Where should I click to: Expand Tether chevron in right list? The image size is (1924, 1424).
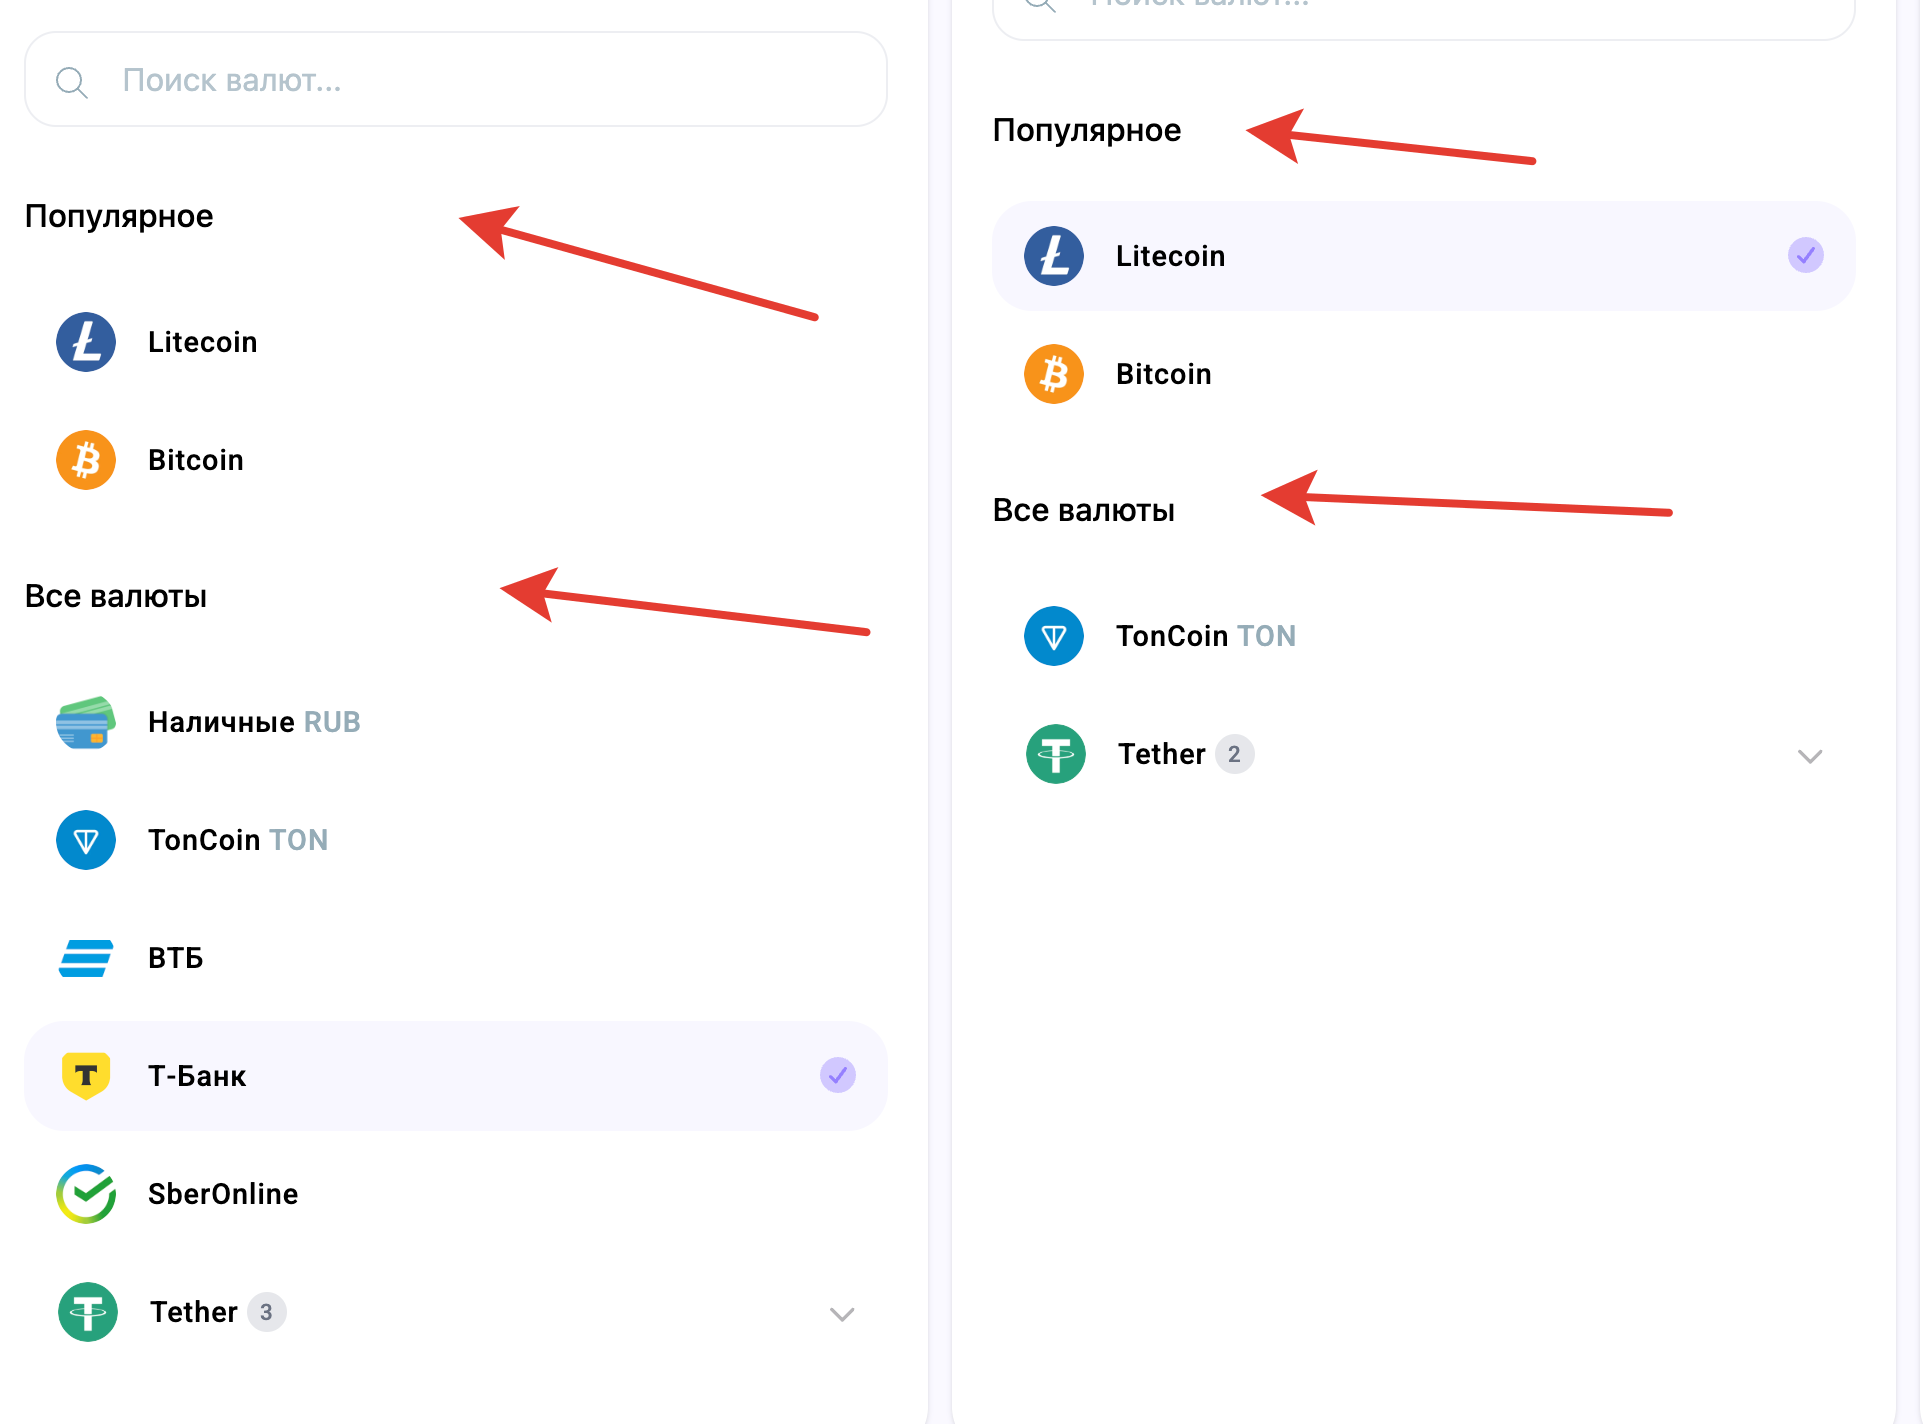coord(1810,756)
